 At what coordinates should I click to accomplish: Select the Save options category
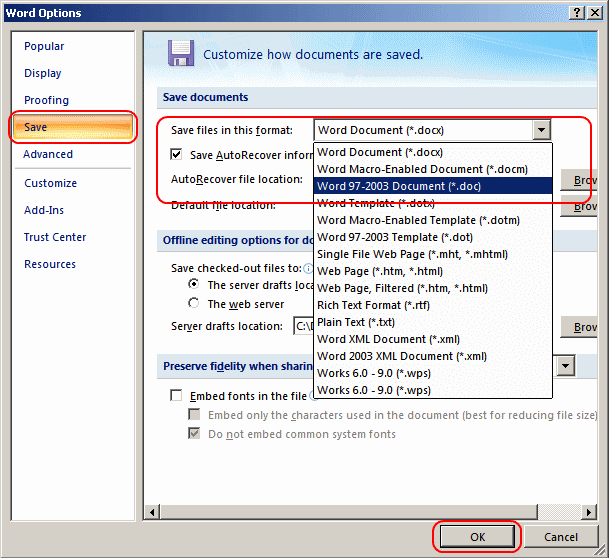pos(73,127)
